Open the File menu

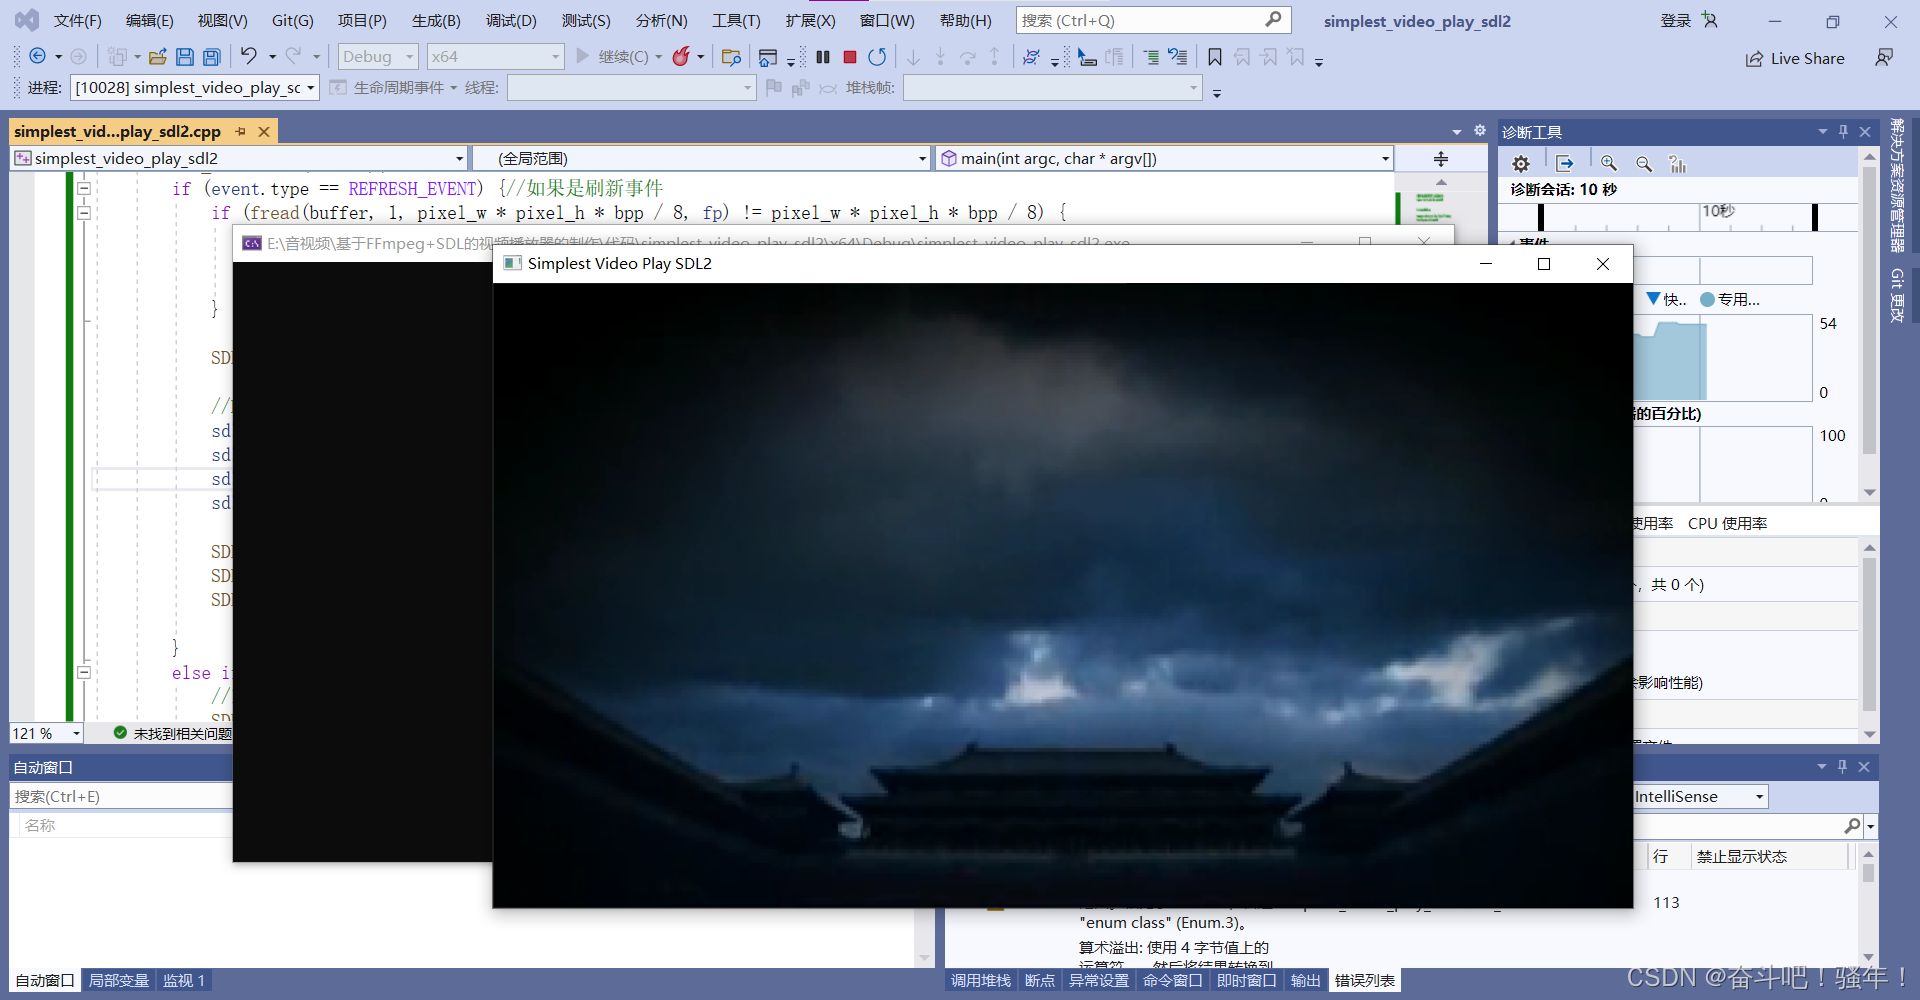[x=78, y=21]
